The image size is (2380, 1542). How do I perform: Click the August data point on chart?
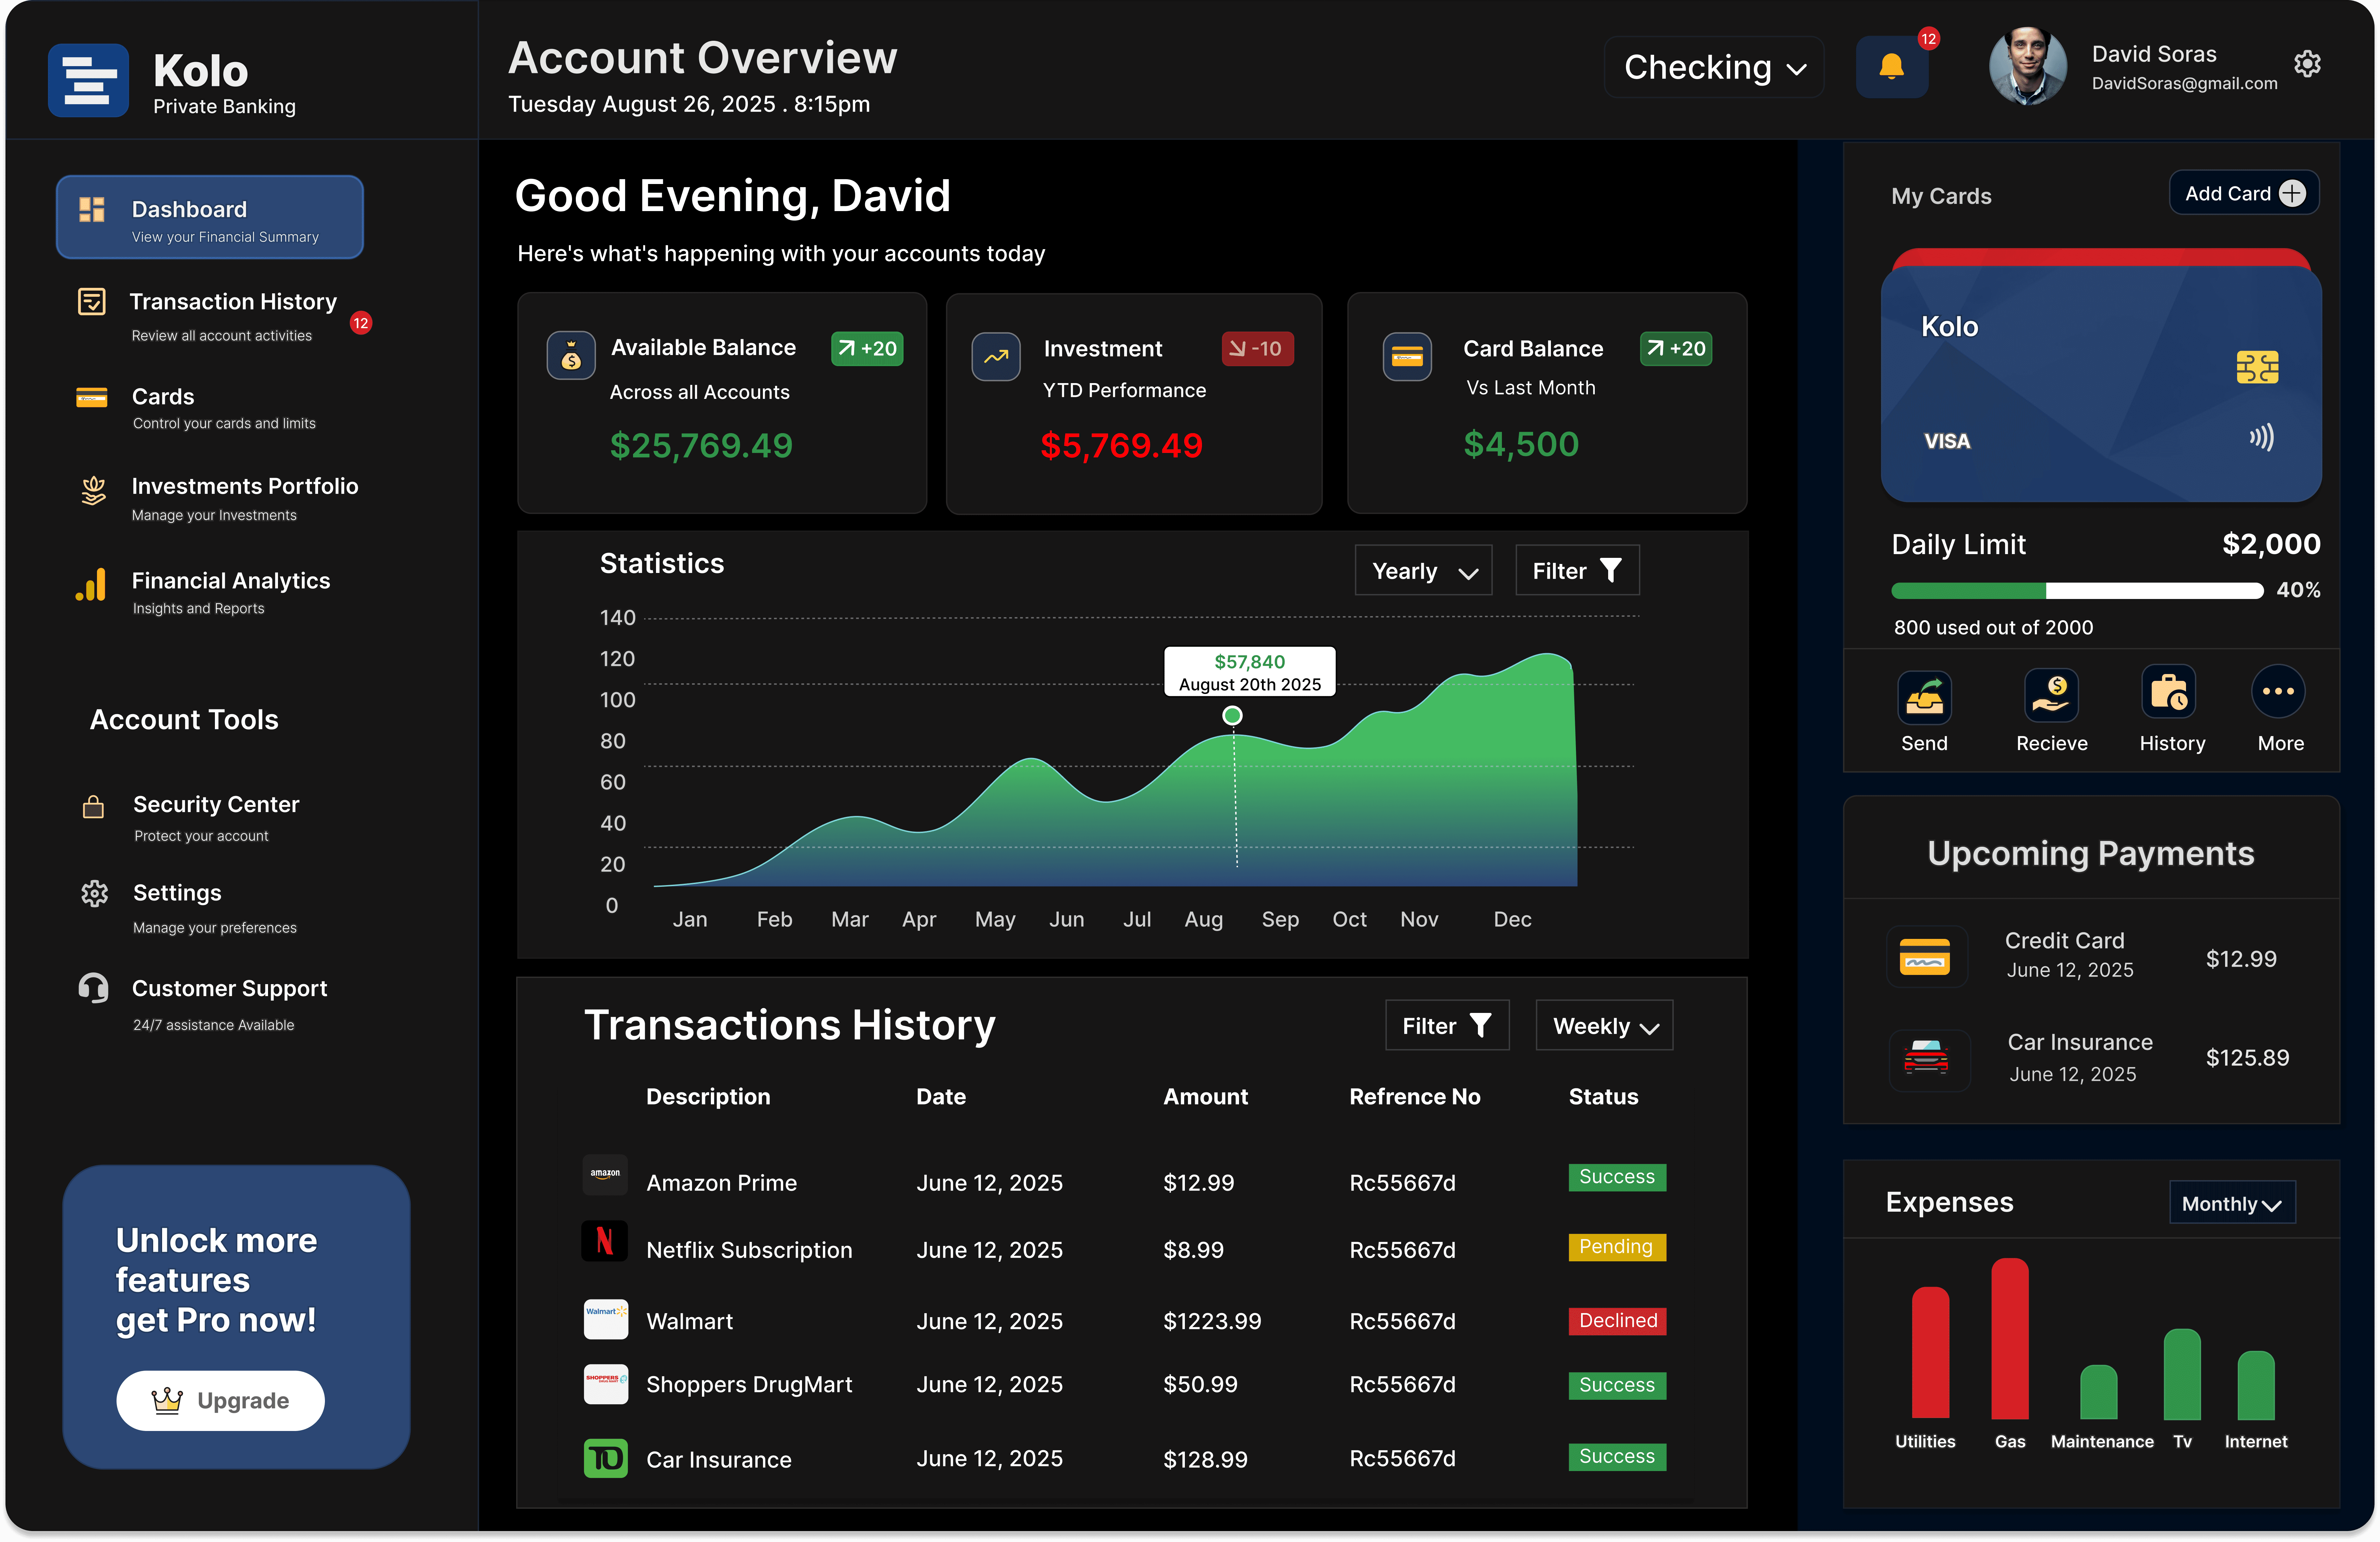point(1232,716)
